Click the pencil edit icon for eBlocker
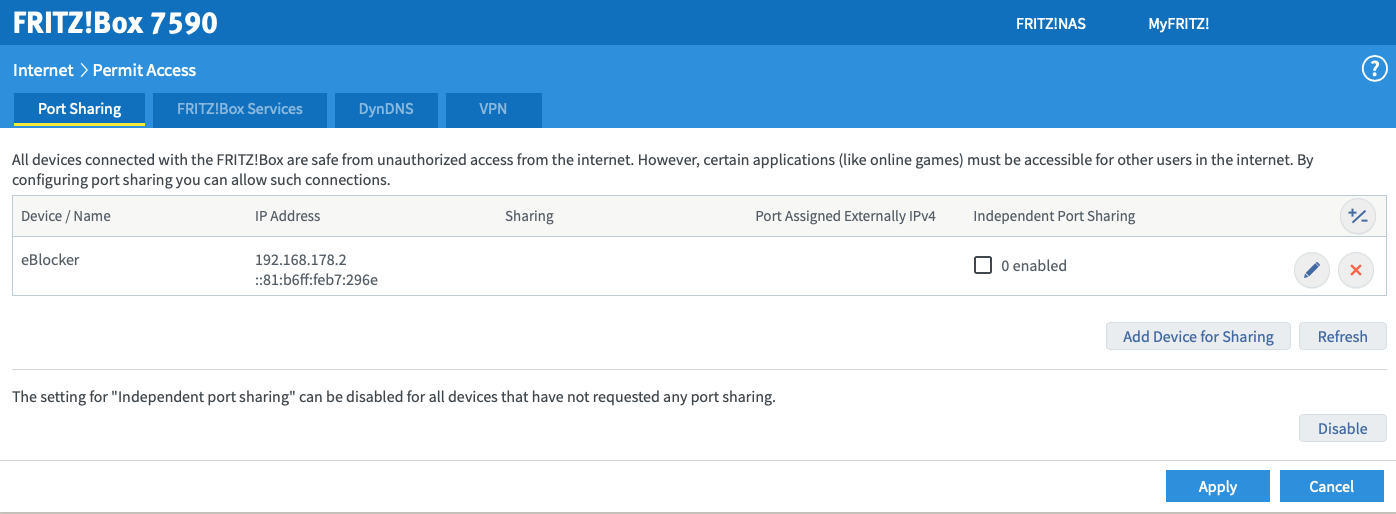The width and height of the screenshot is (1396, 514). pos(1312,270)
